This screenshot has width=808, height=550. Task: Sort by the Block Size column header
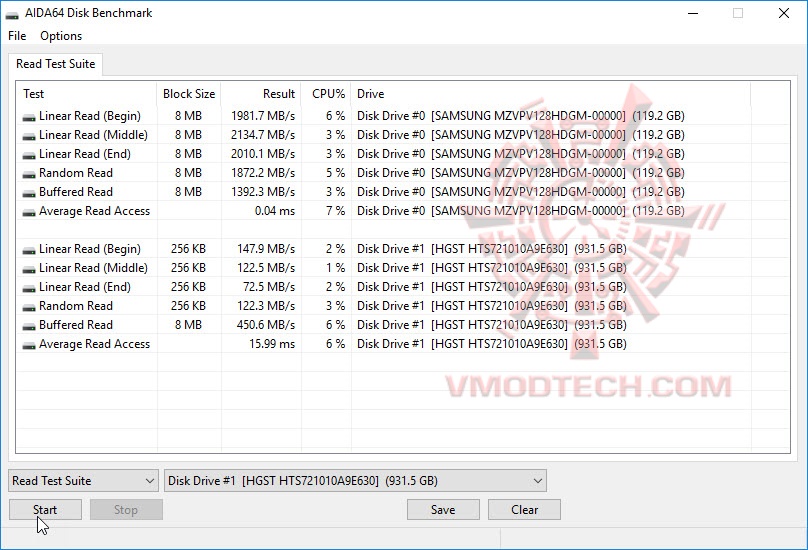[x=189, y=94]
